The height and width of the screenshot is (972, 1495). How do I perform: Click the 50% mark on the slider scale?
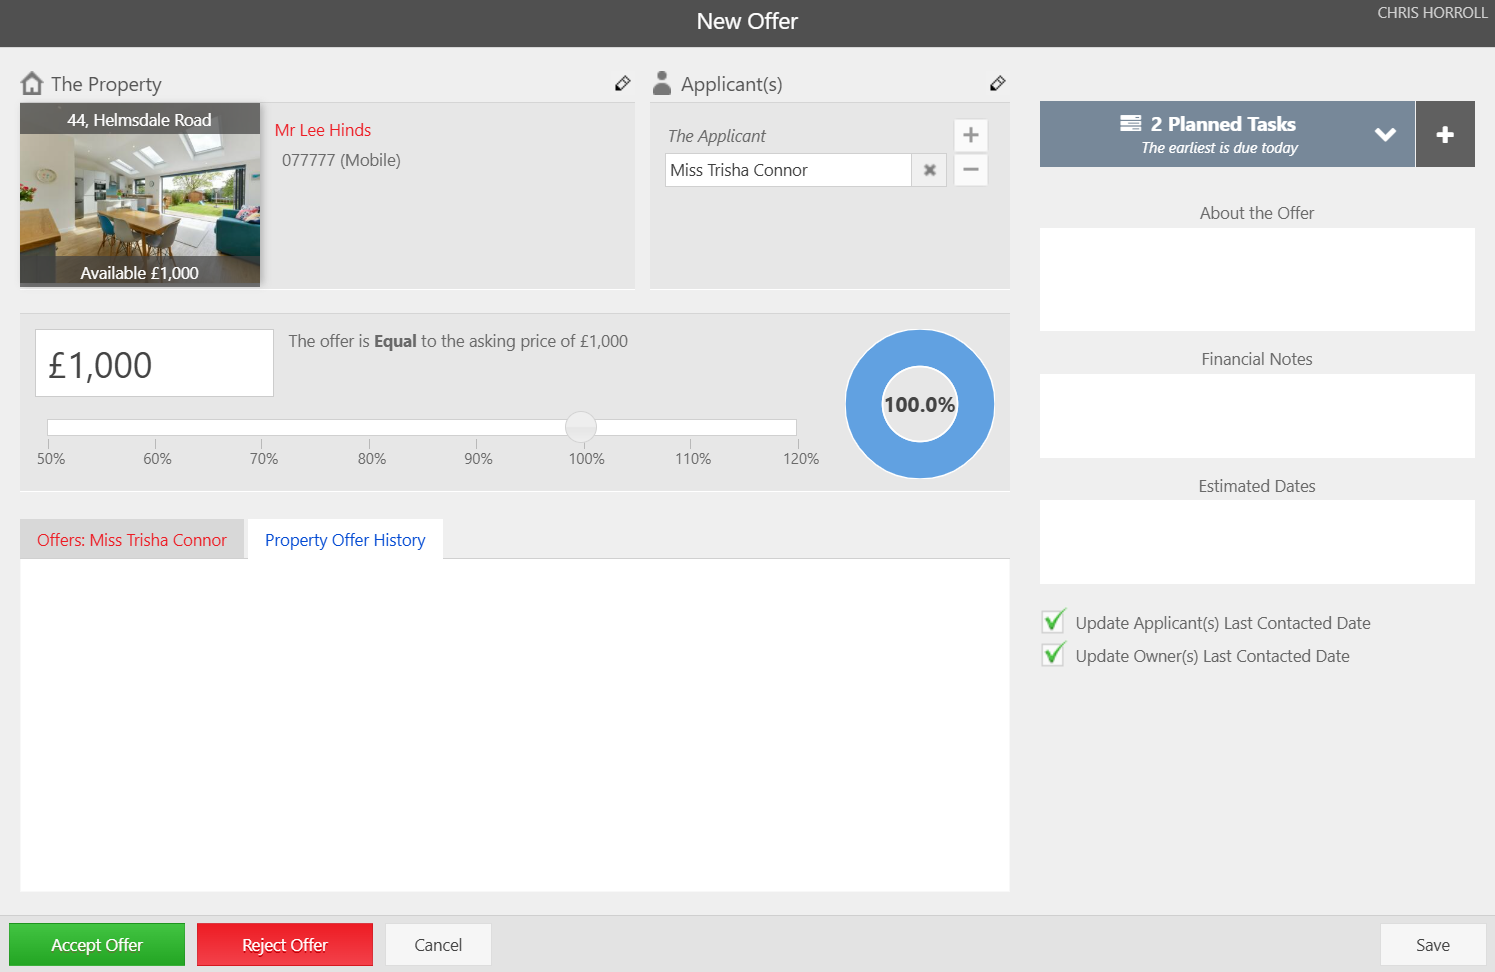click(51, 458)
